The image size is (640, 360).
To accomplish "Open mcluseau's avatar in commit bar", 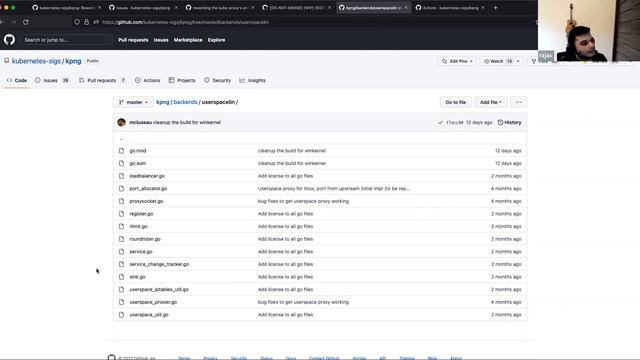I will click(x=121, y=122).
